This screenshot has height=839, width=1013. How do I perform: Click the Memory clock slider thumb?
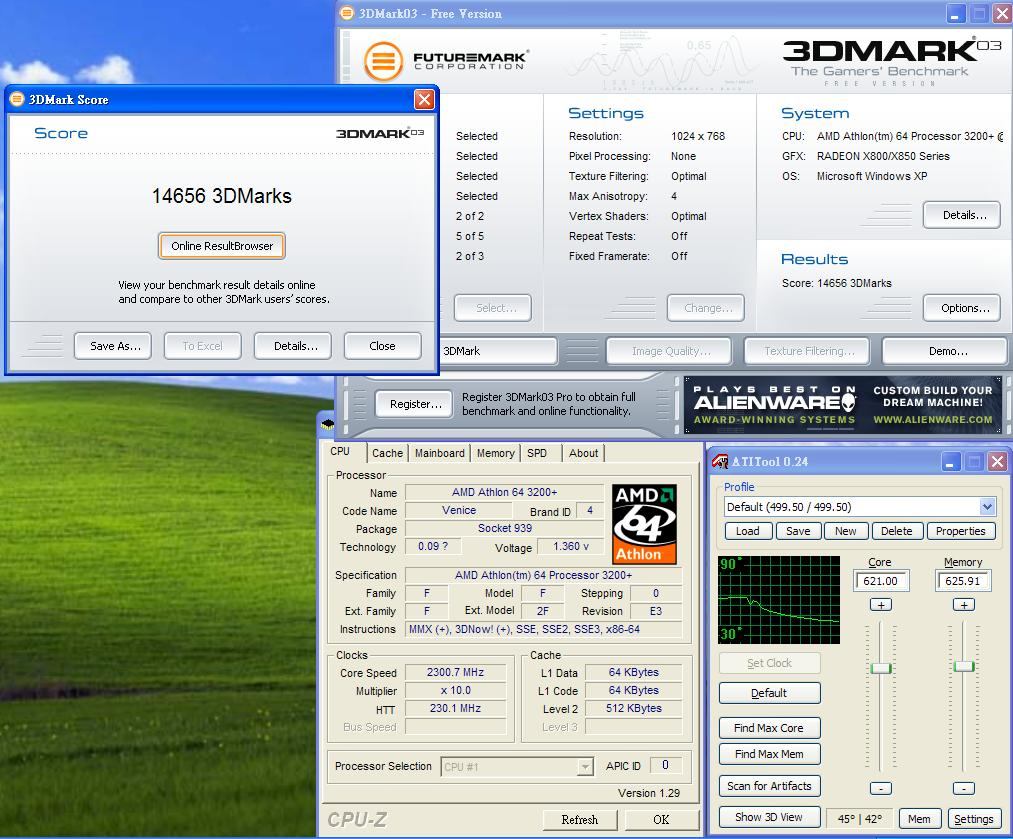(x=964, y=666)
